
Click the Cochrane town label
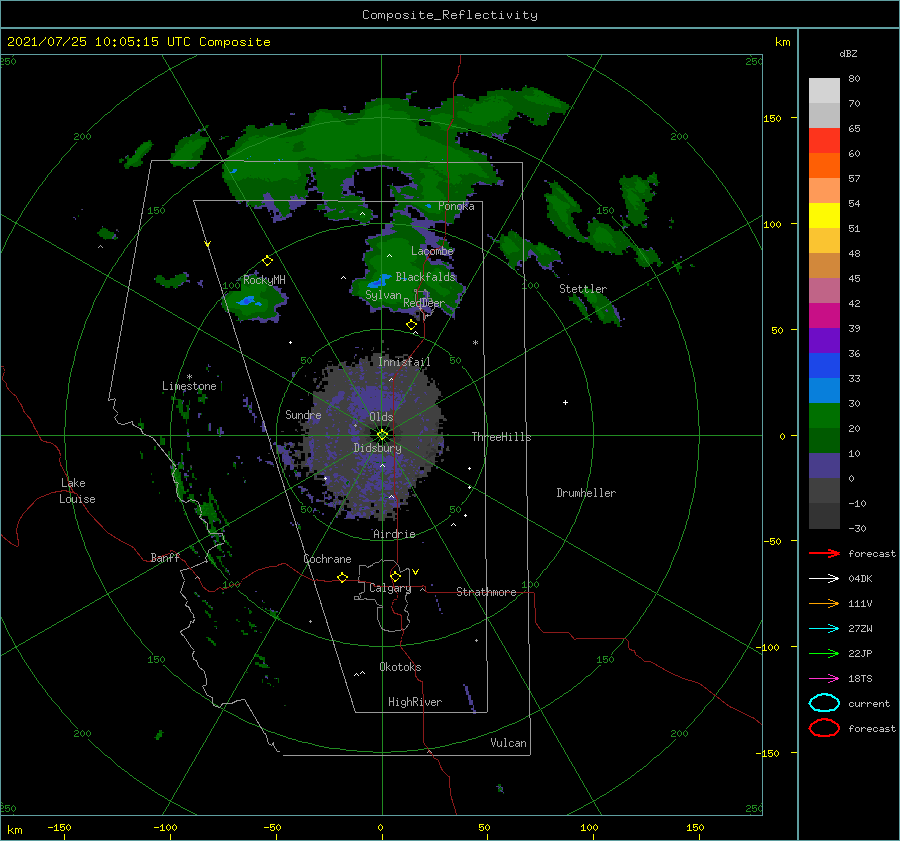pyautogui.click(x=327, y=559)
